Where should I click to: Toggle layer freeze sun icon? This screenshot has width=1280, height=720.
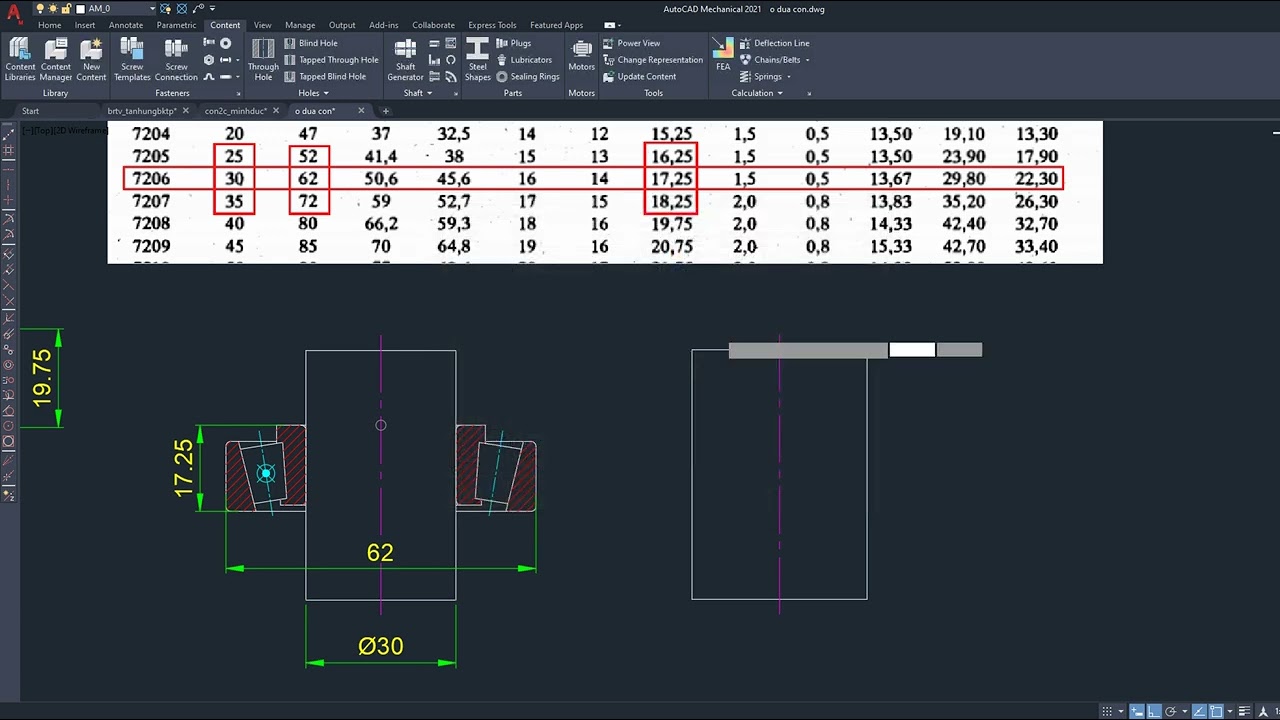[54, 8]
